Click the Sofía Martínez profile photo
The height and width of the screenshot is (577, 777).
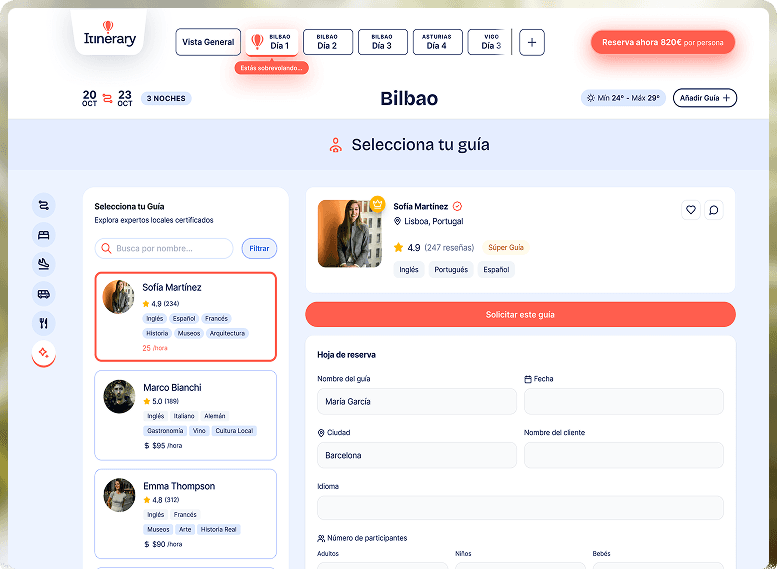coord(350,233)
